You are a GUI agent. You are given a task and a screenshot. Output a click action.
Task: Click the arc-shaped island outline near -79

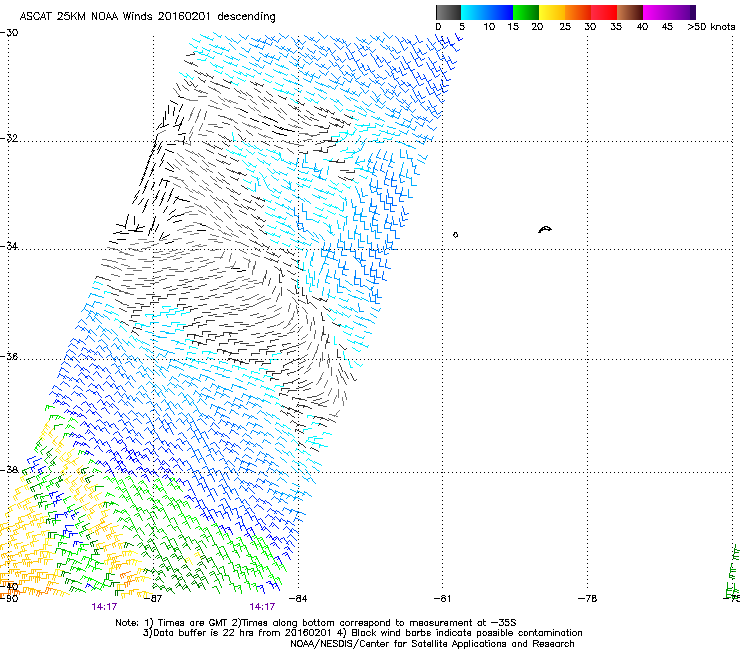(x=545, y=230)
